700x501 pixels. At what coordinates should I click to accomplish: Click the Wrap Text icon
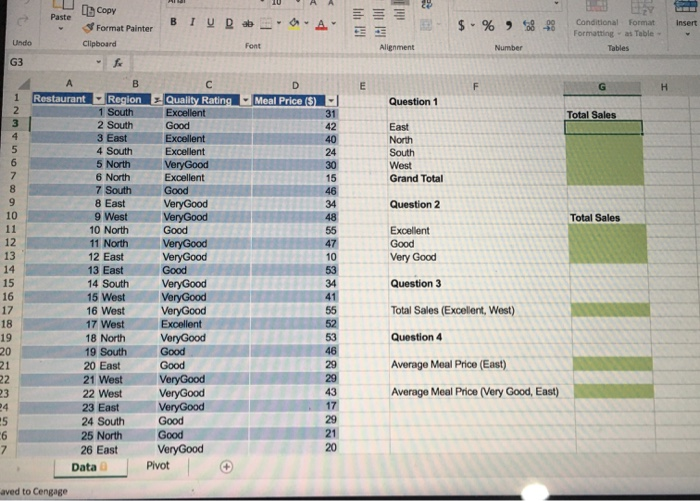426,4
